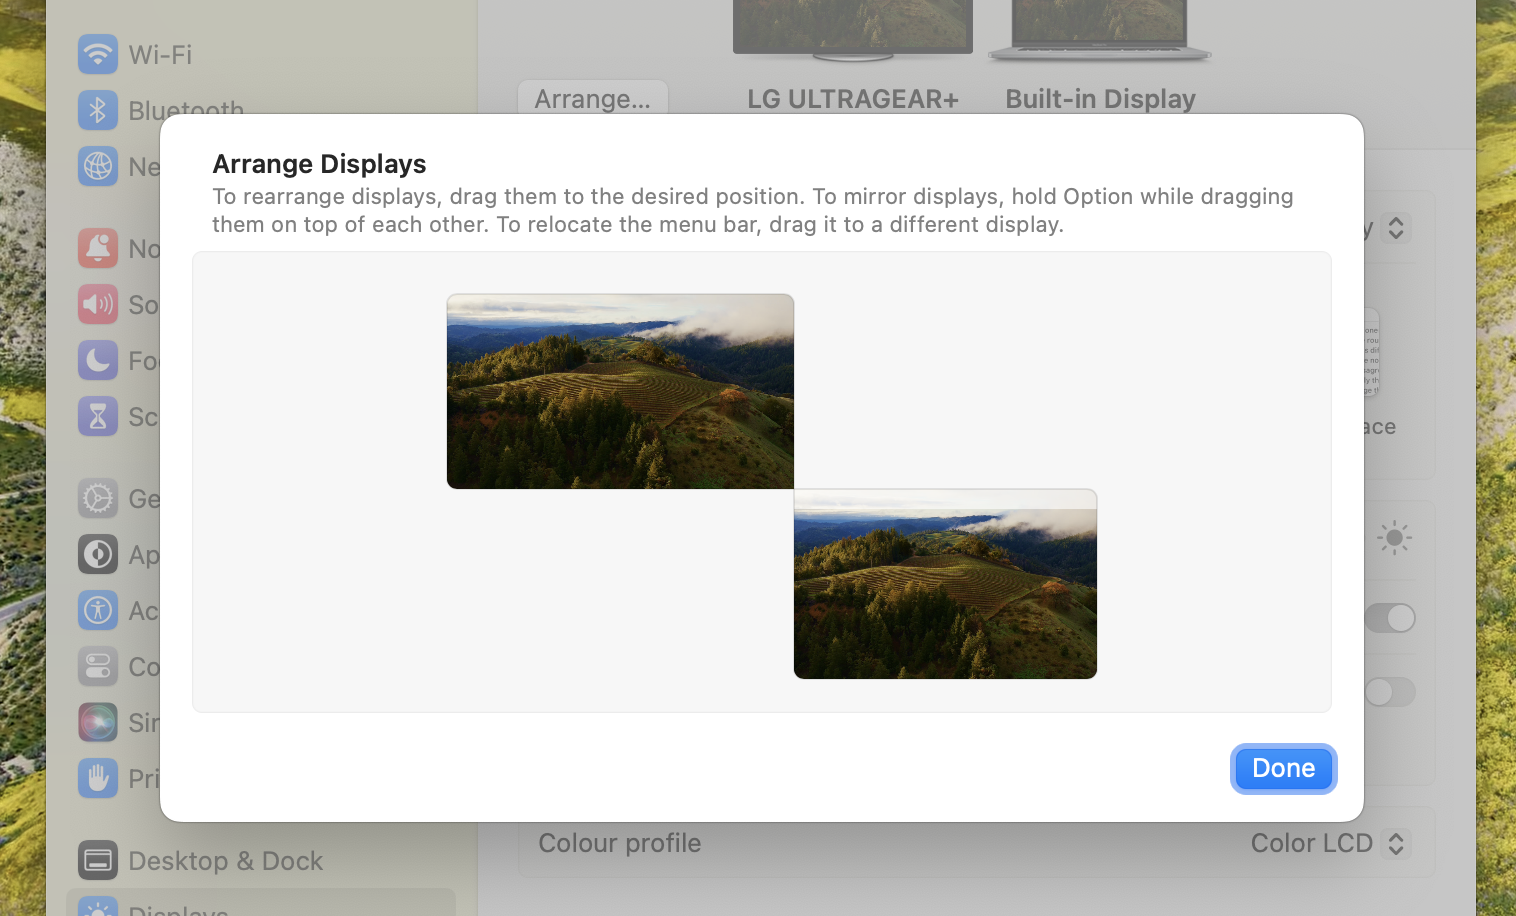Open Screen Time hourglass icon in sidebar
This screenshot has height=916, width=1516.
98,416
